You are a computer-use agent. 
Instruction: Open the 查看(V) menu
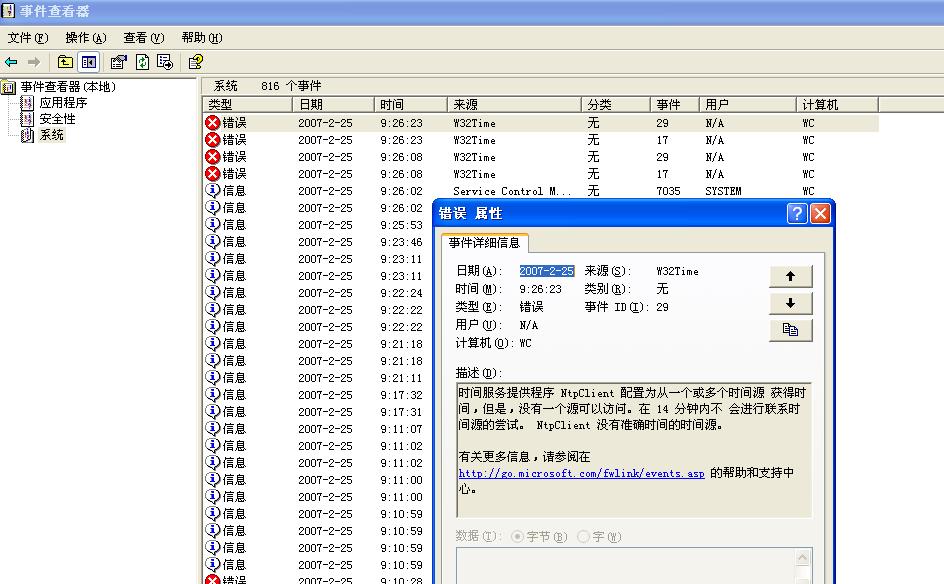coord(143,38)
